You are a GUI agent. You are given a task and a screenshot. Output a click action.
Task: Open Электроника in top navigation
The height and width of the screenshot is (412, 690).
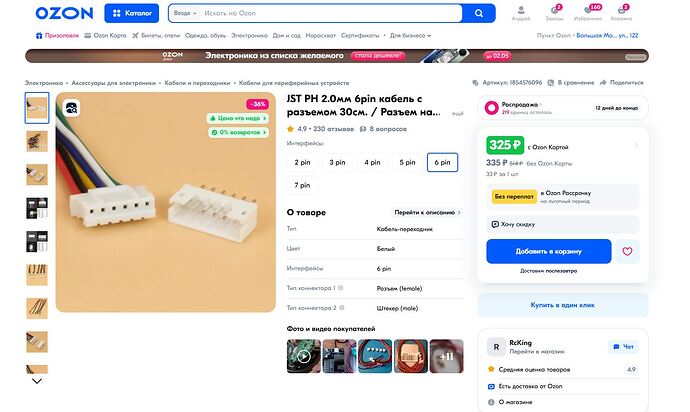click(249, 36)
